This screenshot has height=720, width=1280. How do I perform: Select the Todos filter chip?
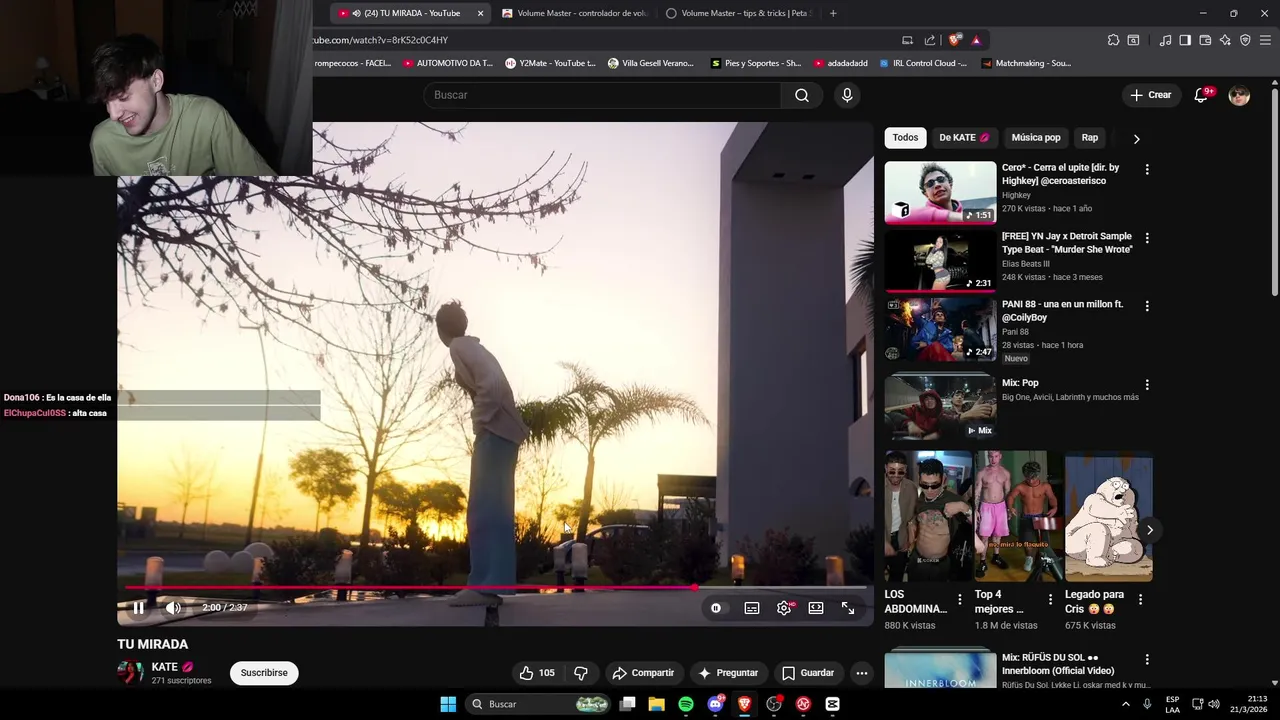[905, 138]
